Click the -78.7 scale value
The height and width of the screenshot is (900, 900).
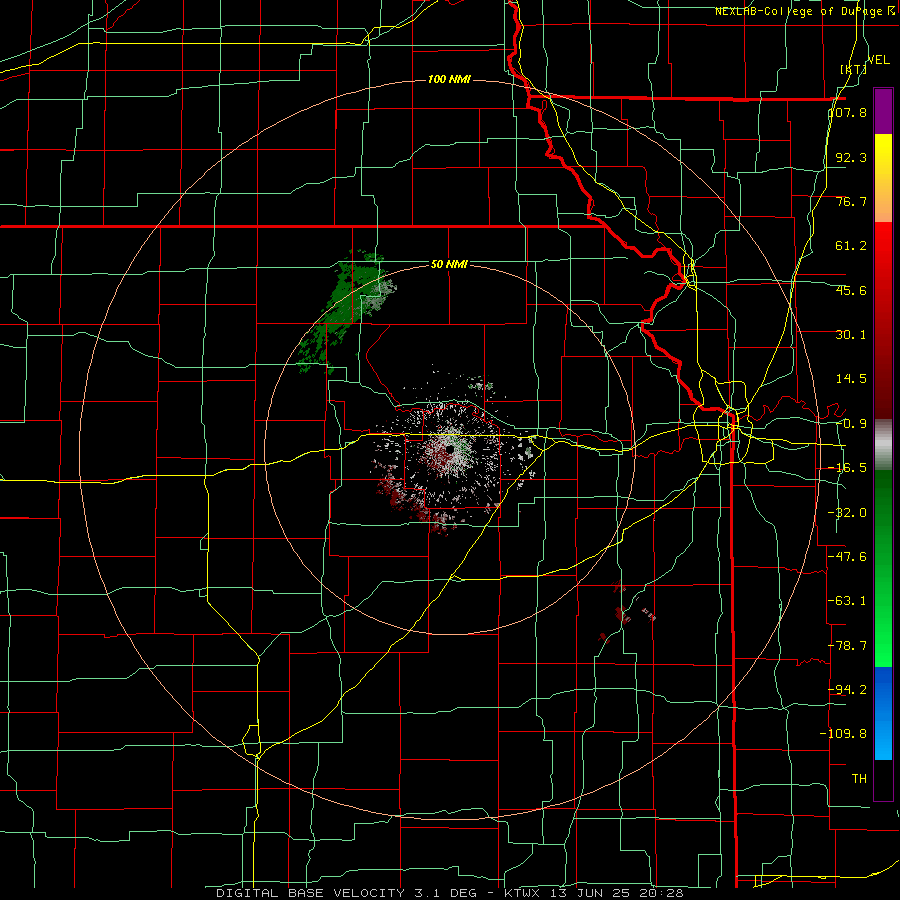847,646
